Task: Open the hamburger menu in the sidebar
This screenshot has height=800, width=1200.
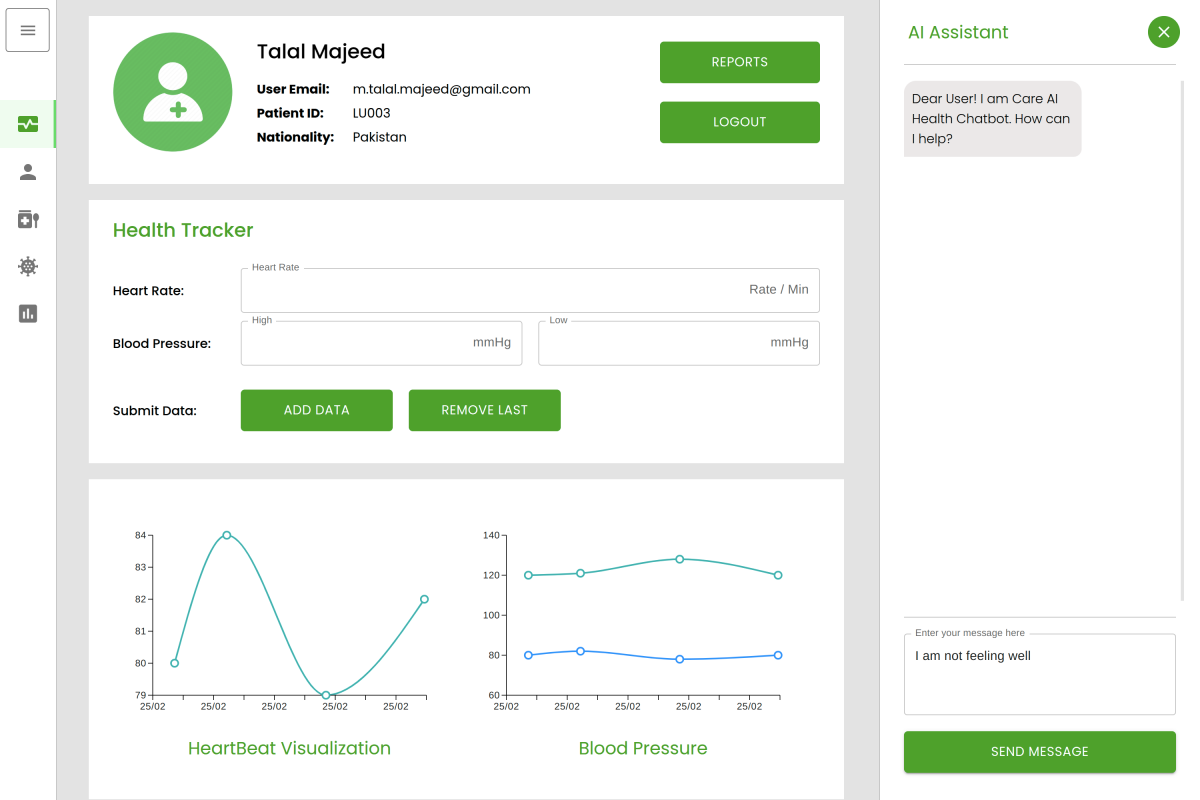Action: [28, 30]
